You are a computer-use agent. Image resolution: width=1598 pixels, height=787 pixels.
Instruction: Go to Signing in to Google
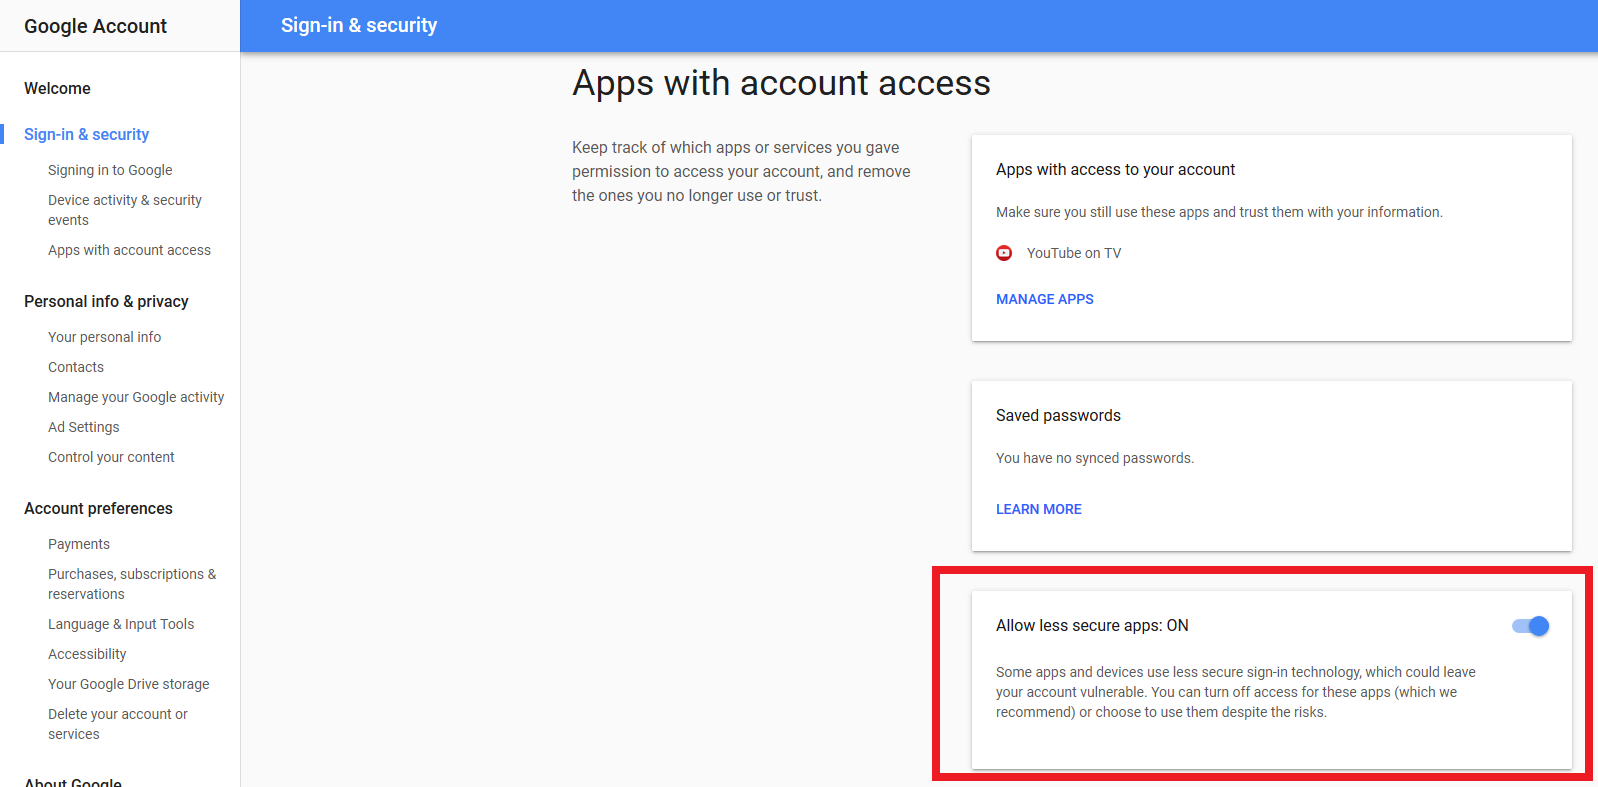tap(110, 170)
